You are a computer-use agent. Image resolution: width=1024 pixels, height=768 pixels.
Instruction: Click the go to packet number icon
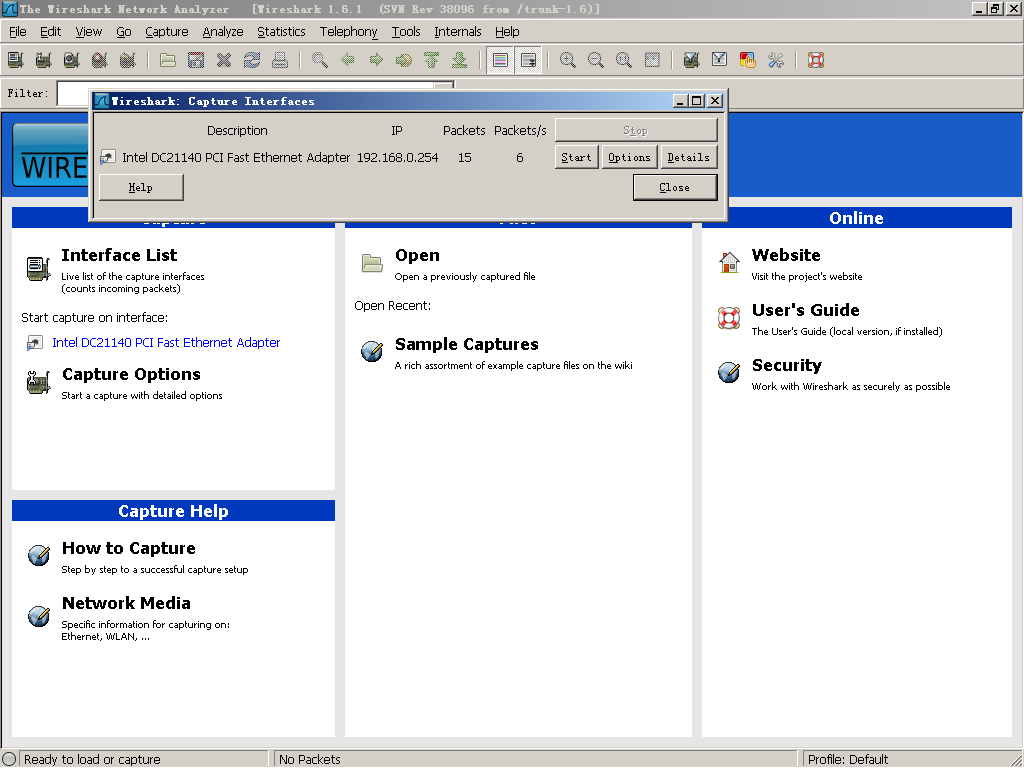pyautogui.click(x=404, y=60)
